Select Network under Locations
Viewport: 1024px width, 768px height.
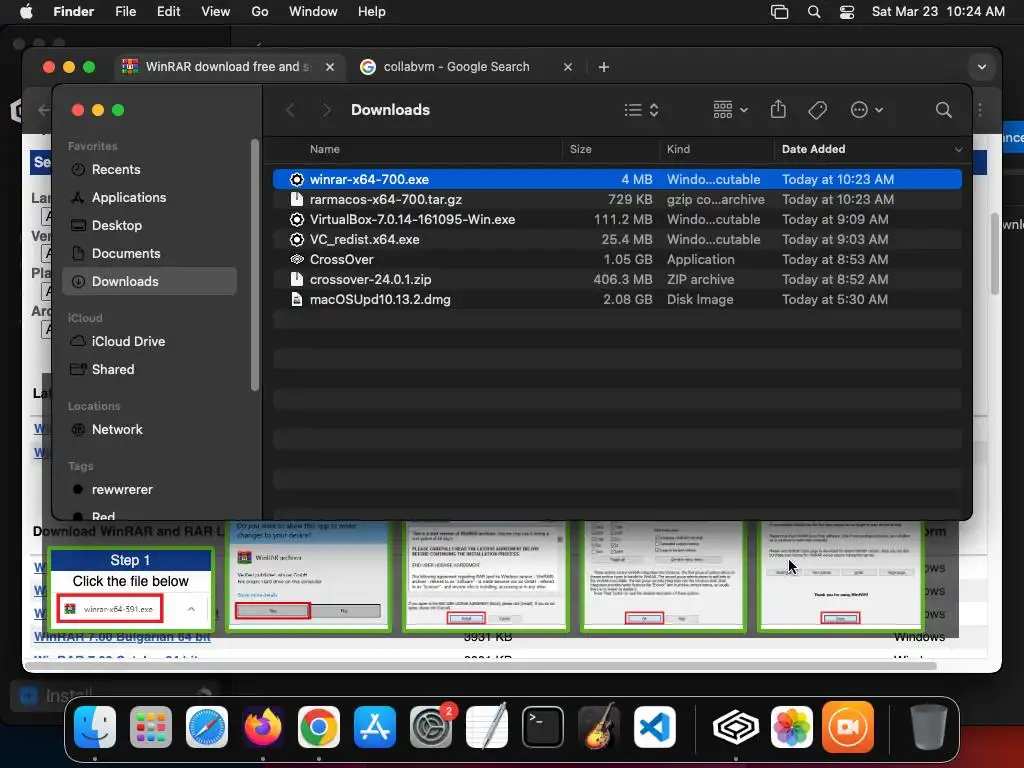coord(150,430)
